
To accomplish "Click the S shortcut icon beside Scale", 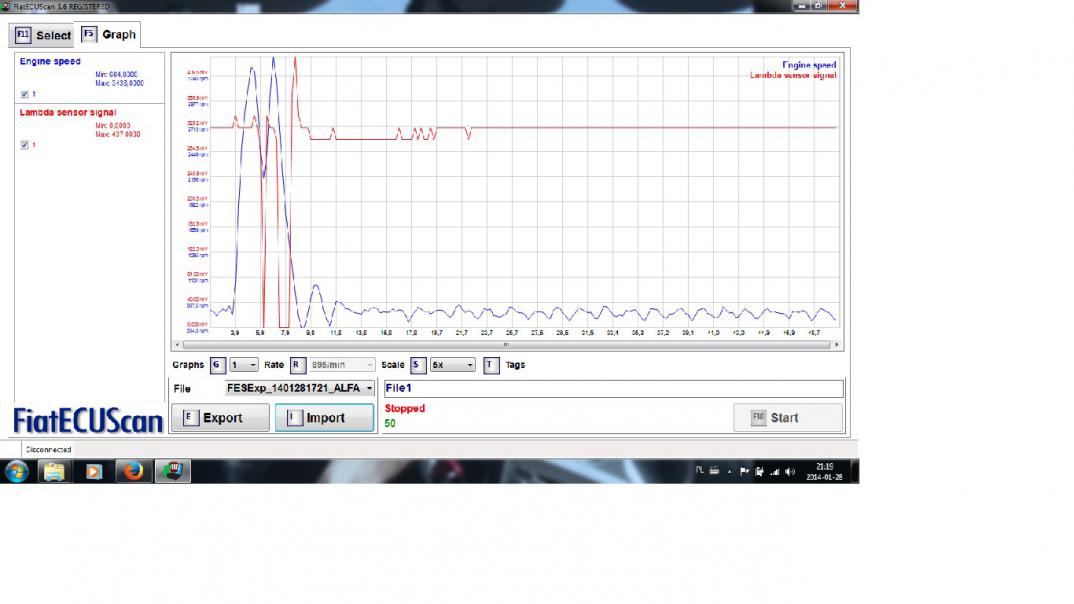I will pos(418,365).
